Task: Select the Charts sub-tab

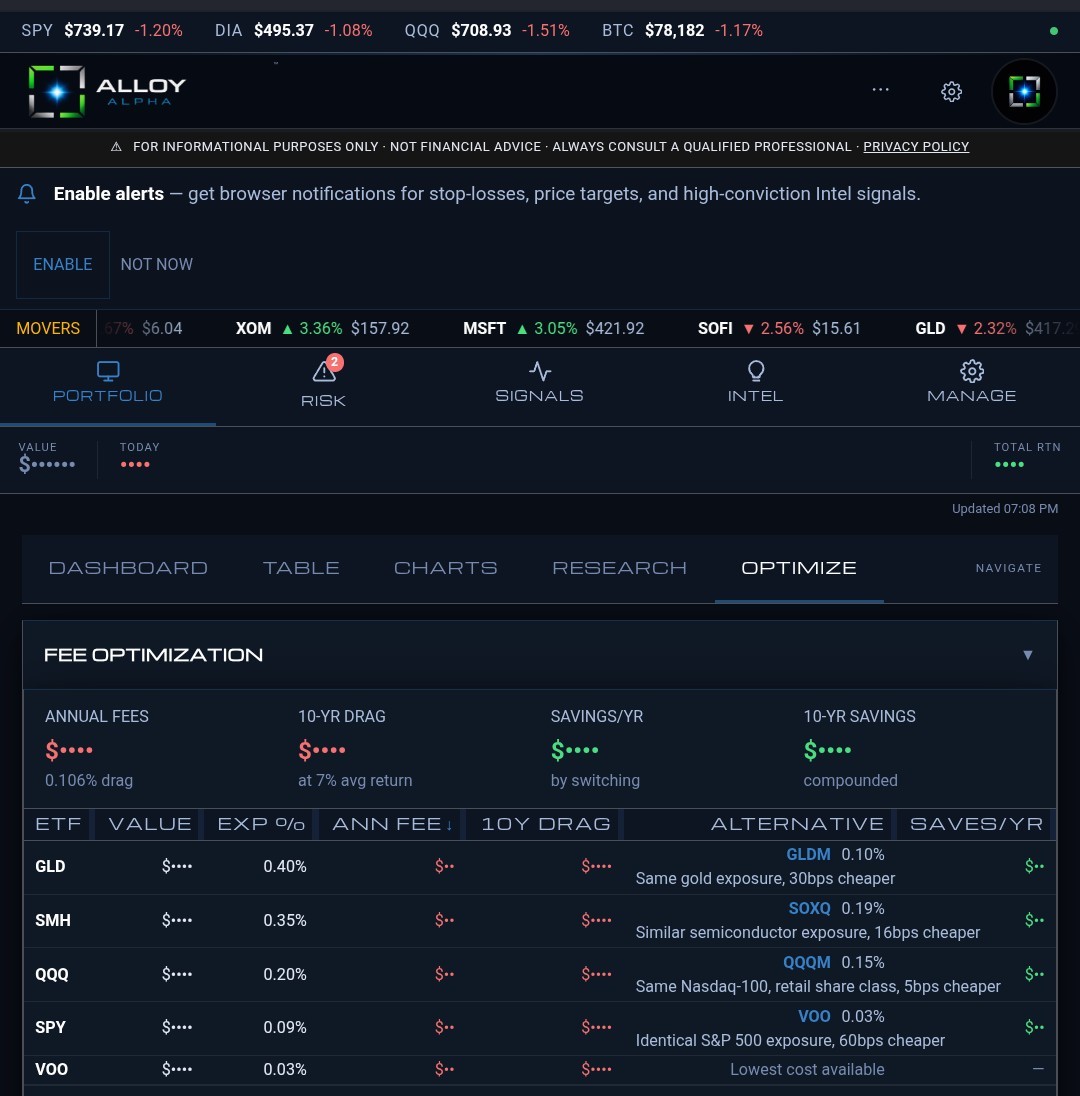Action: (x=445, y=568)
